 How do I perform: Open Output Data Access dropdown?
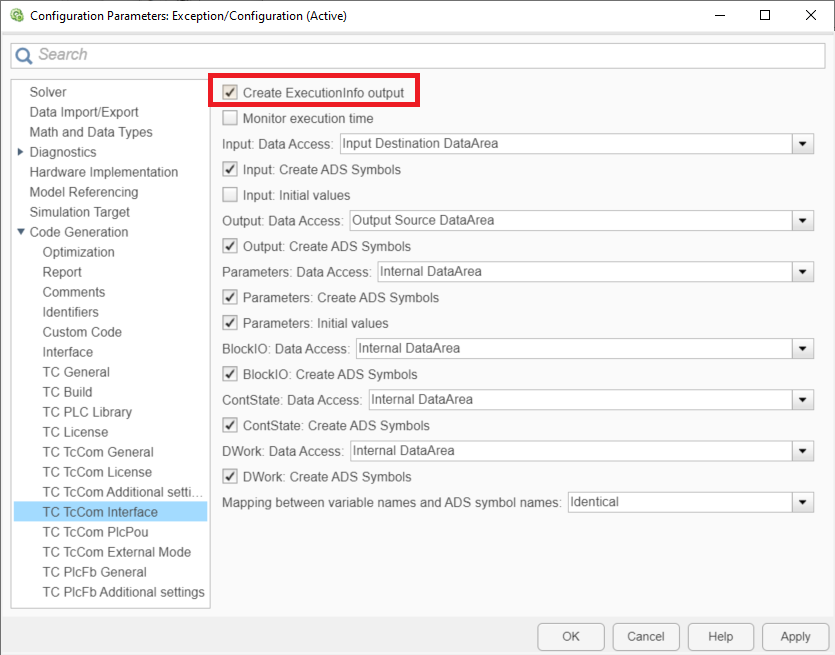click(x=802, y=221)
